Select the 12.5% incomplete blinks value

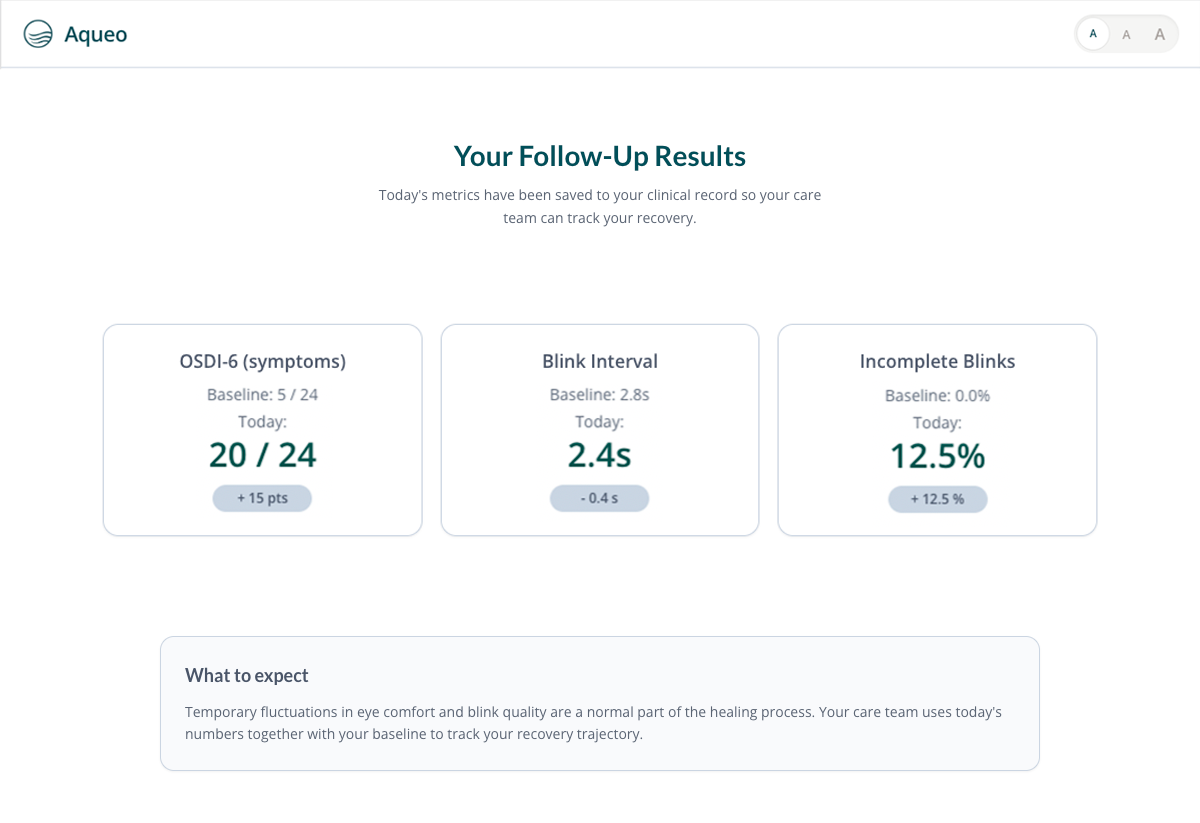(x=937, y=456)
